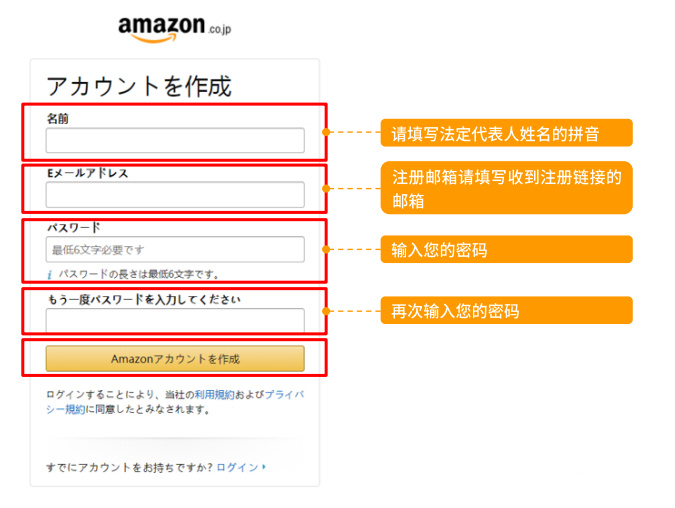Select the orange 输入您的密码 callout
Image resolution: width=675 pixels, height=508 pixels.
pos(505,249)
